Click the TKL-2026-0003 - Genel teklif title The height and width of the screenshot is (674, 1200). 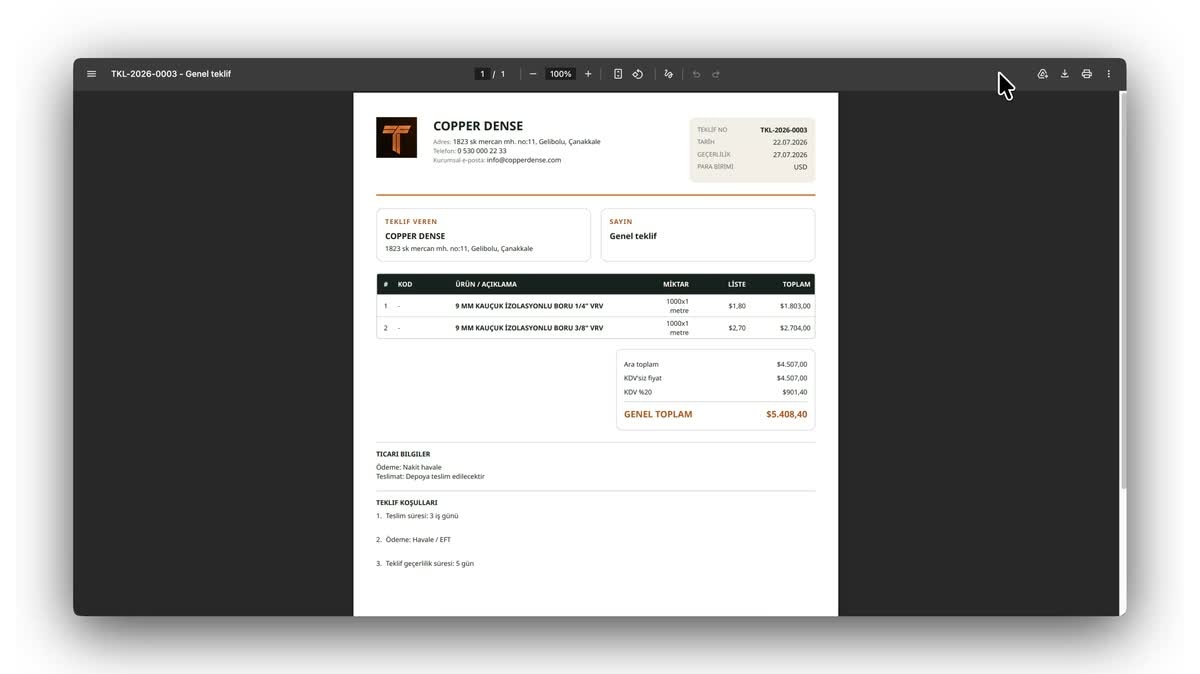coord(171,74)
